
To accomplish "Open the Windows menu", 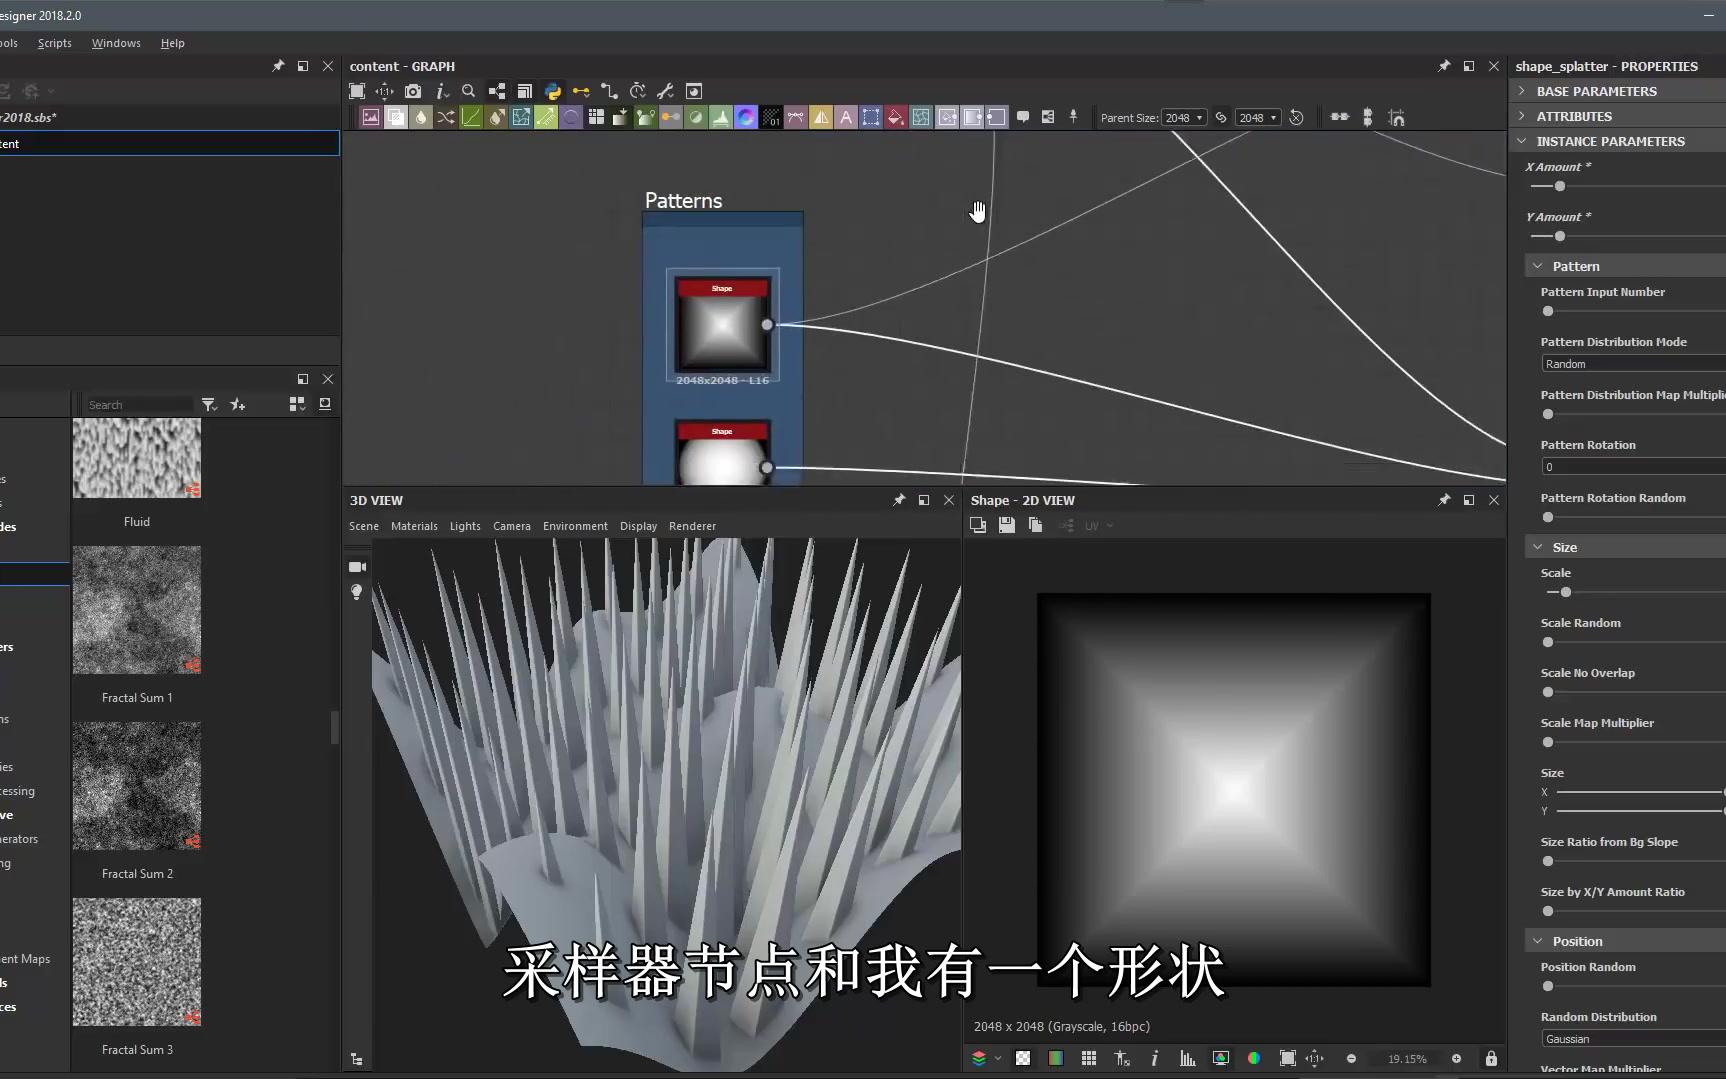I will (116, 43).
